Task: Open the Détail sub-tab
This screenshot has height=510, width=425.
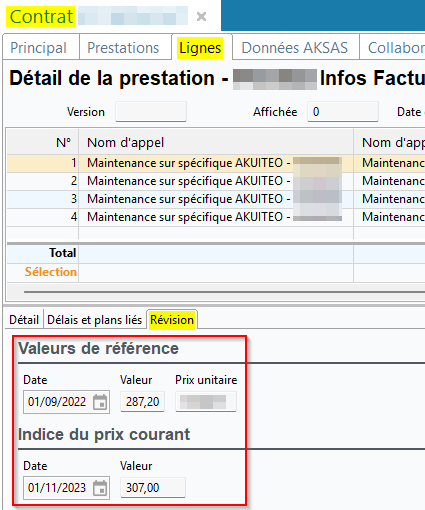Action: click(x=24, y=320)
